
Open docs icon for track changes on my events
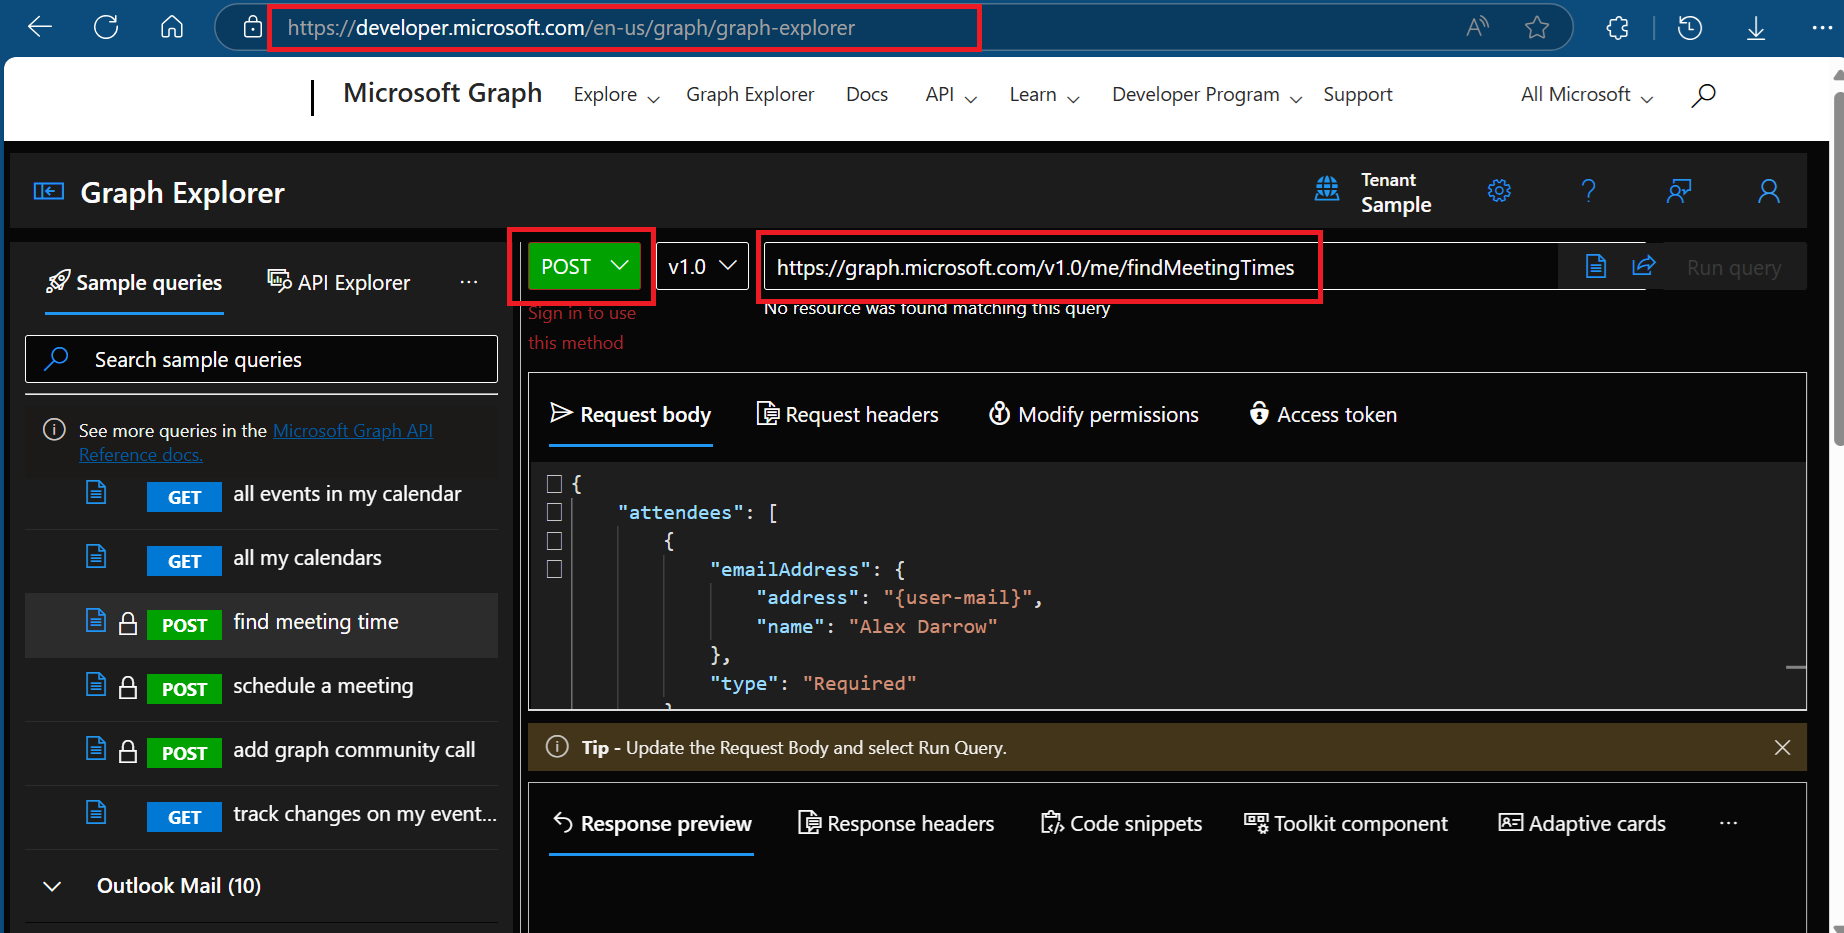(x=96, y=812)
